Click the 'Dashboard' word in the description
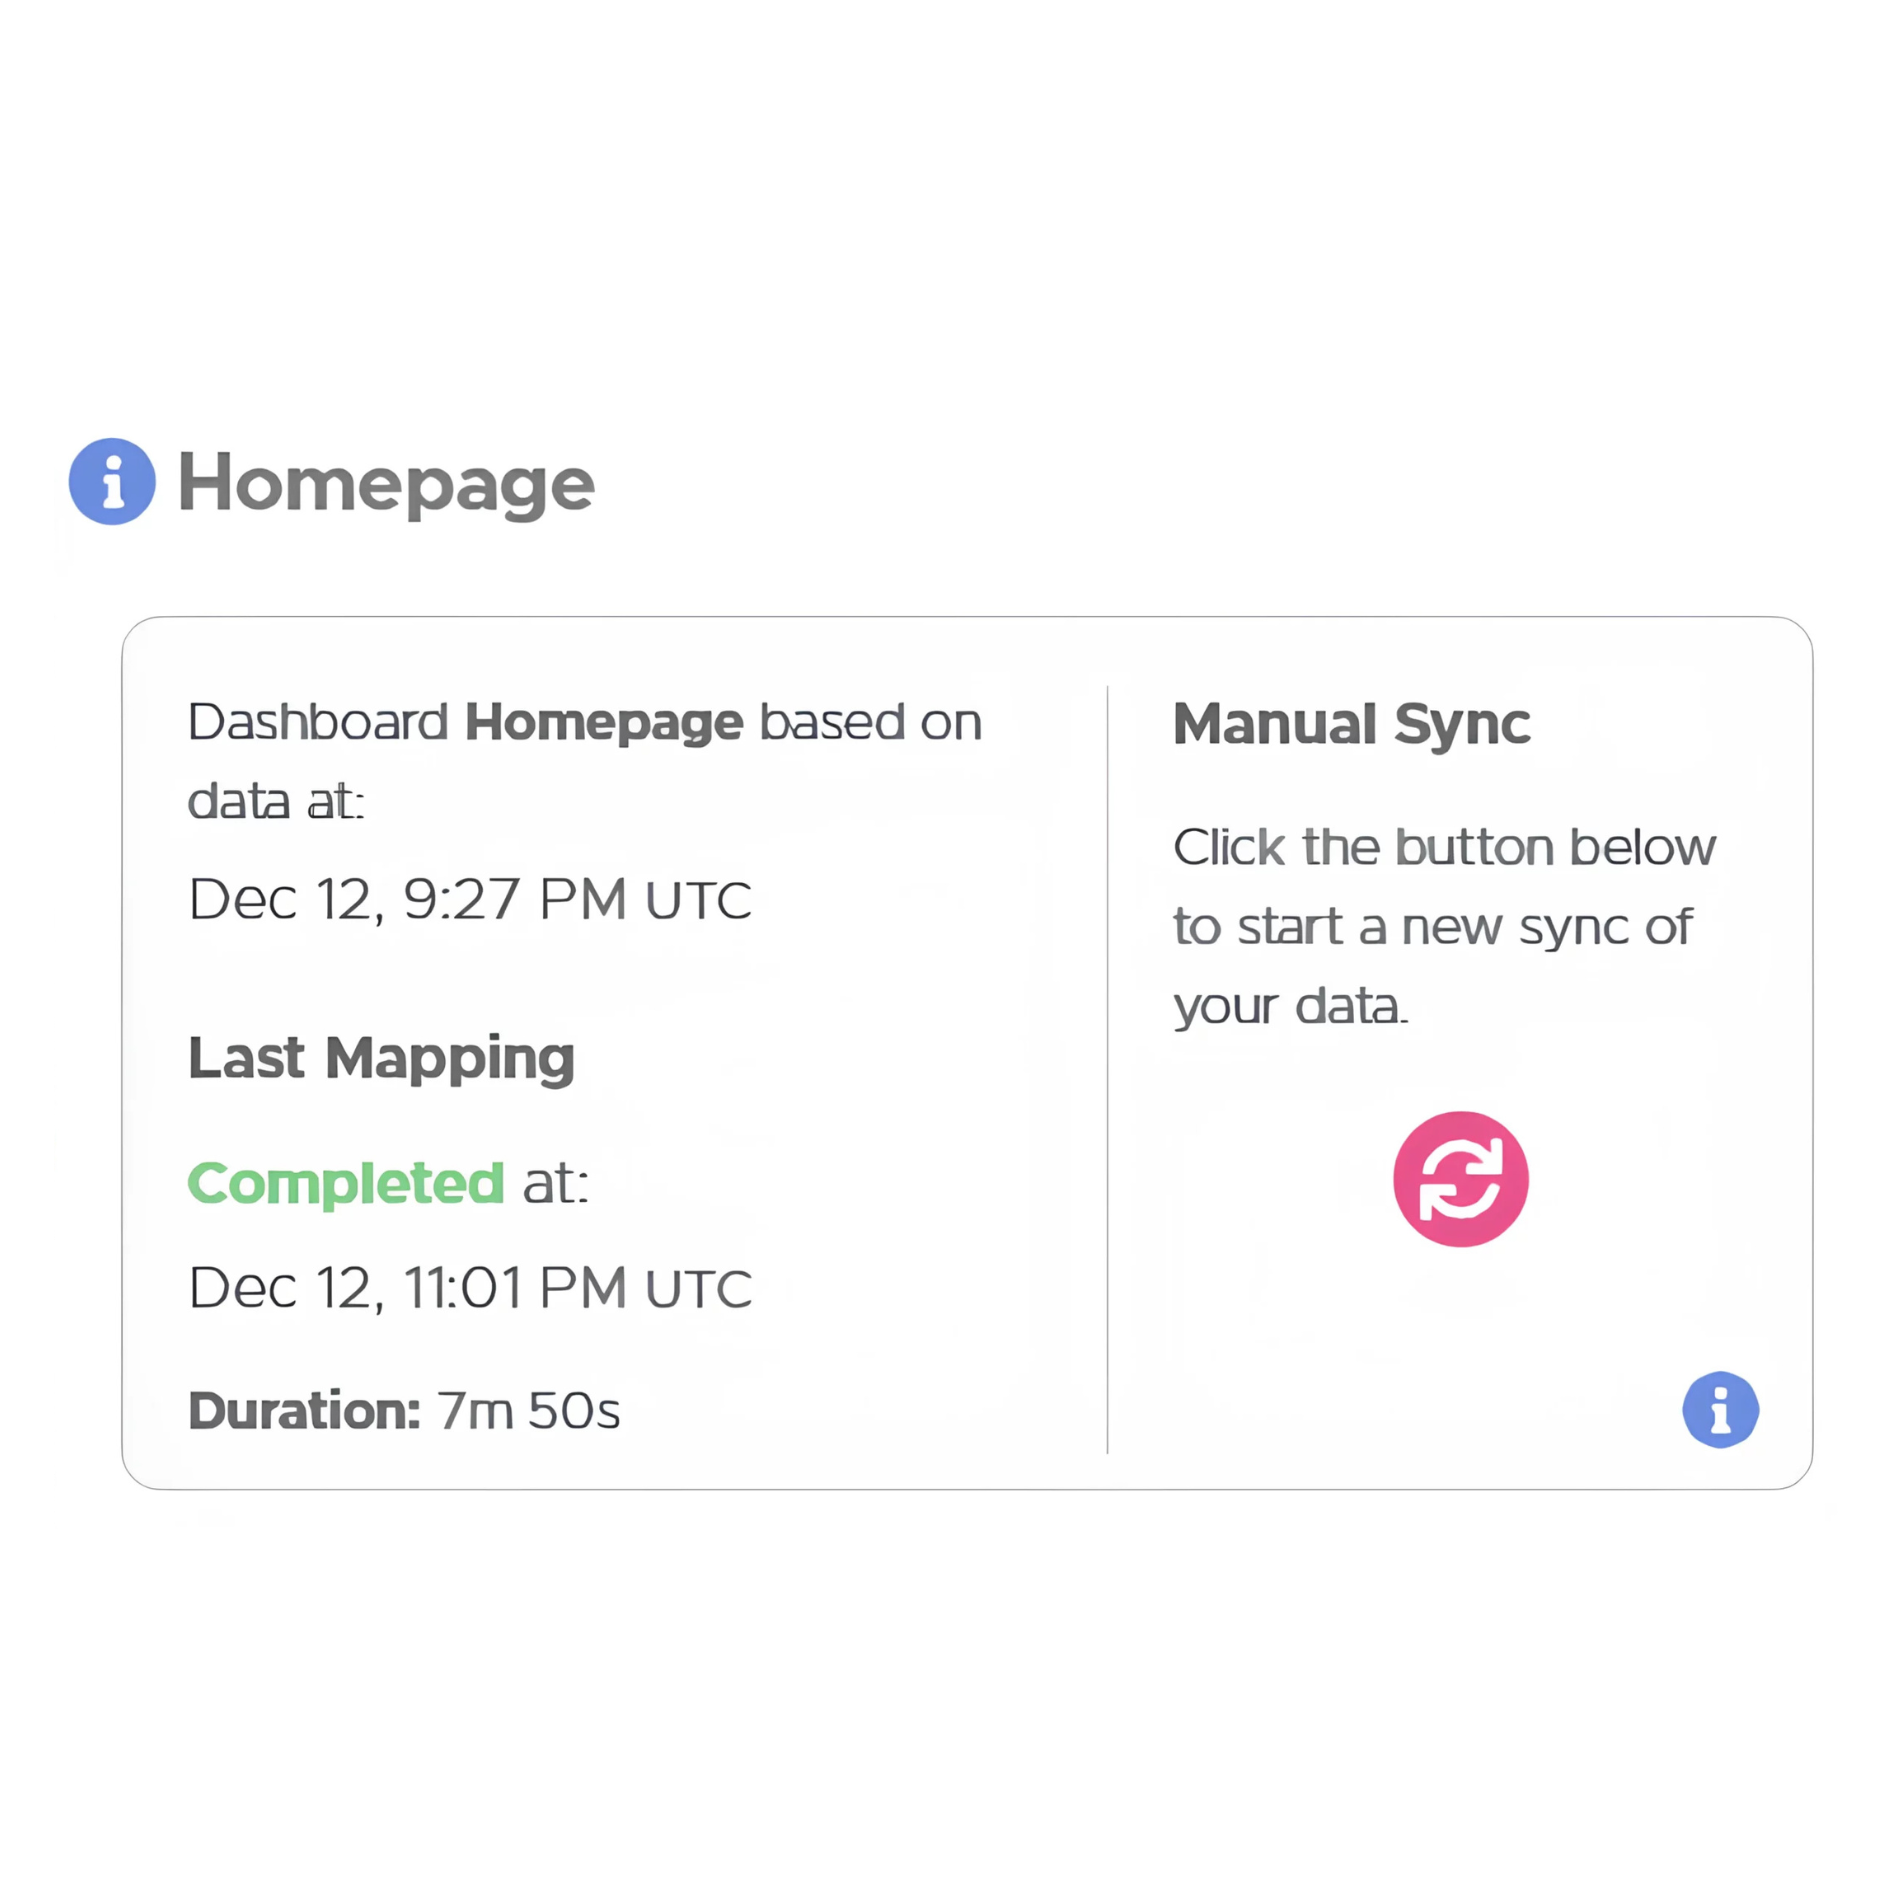Screen dimensions: 1900x1900 318,722
